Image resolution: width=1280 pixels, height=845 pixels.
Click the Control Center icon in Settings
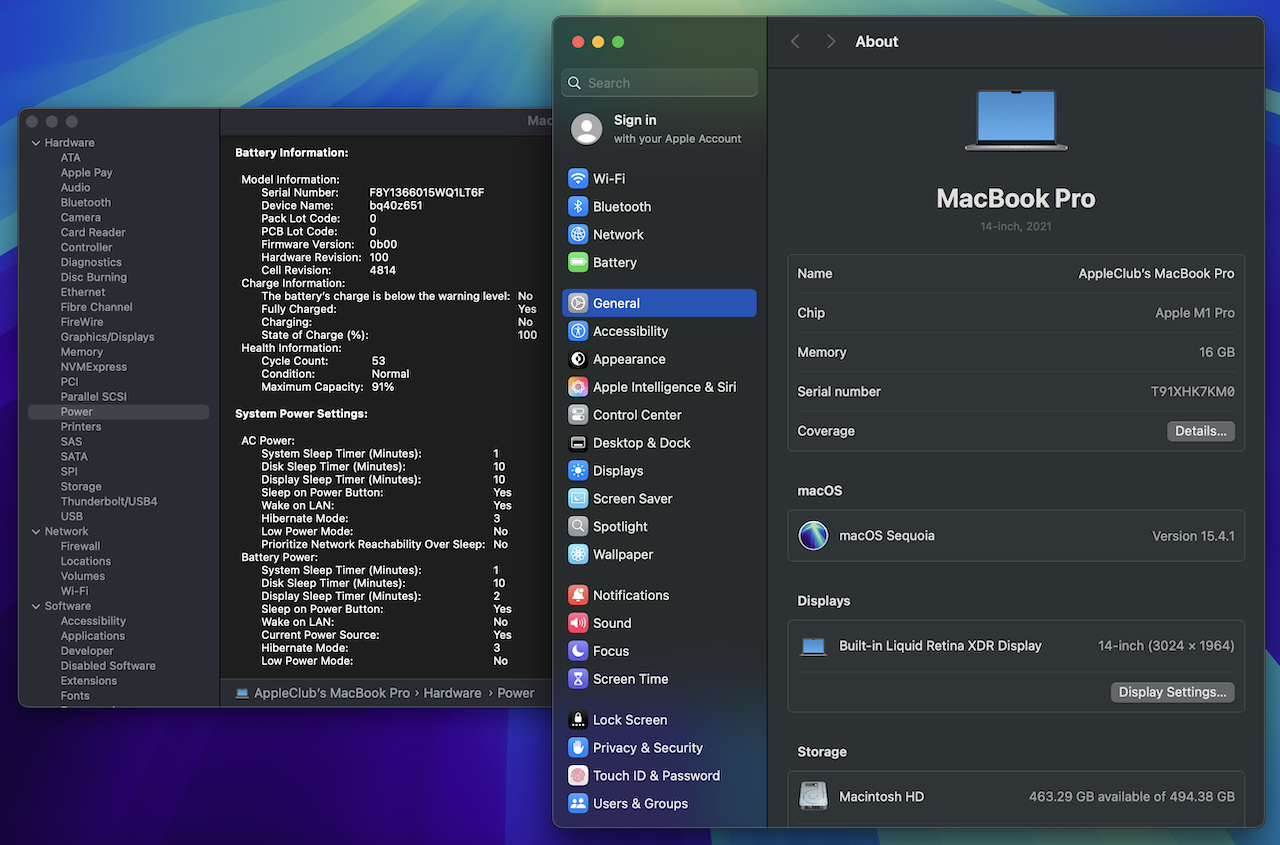(578, 415)
